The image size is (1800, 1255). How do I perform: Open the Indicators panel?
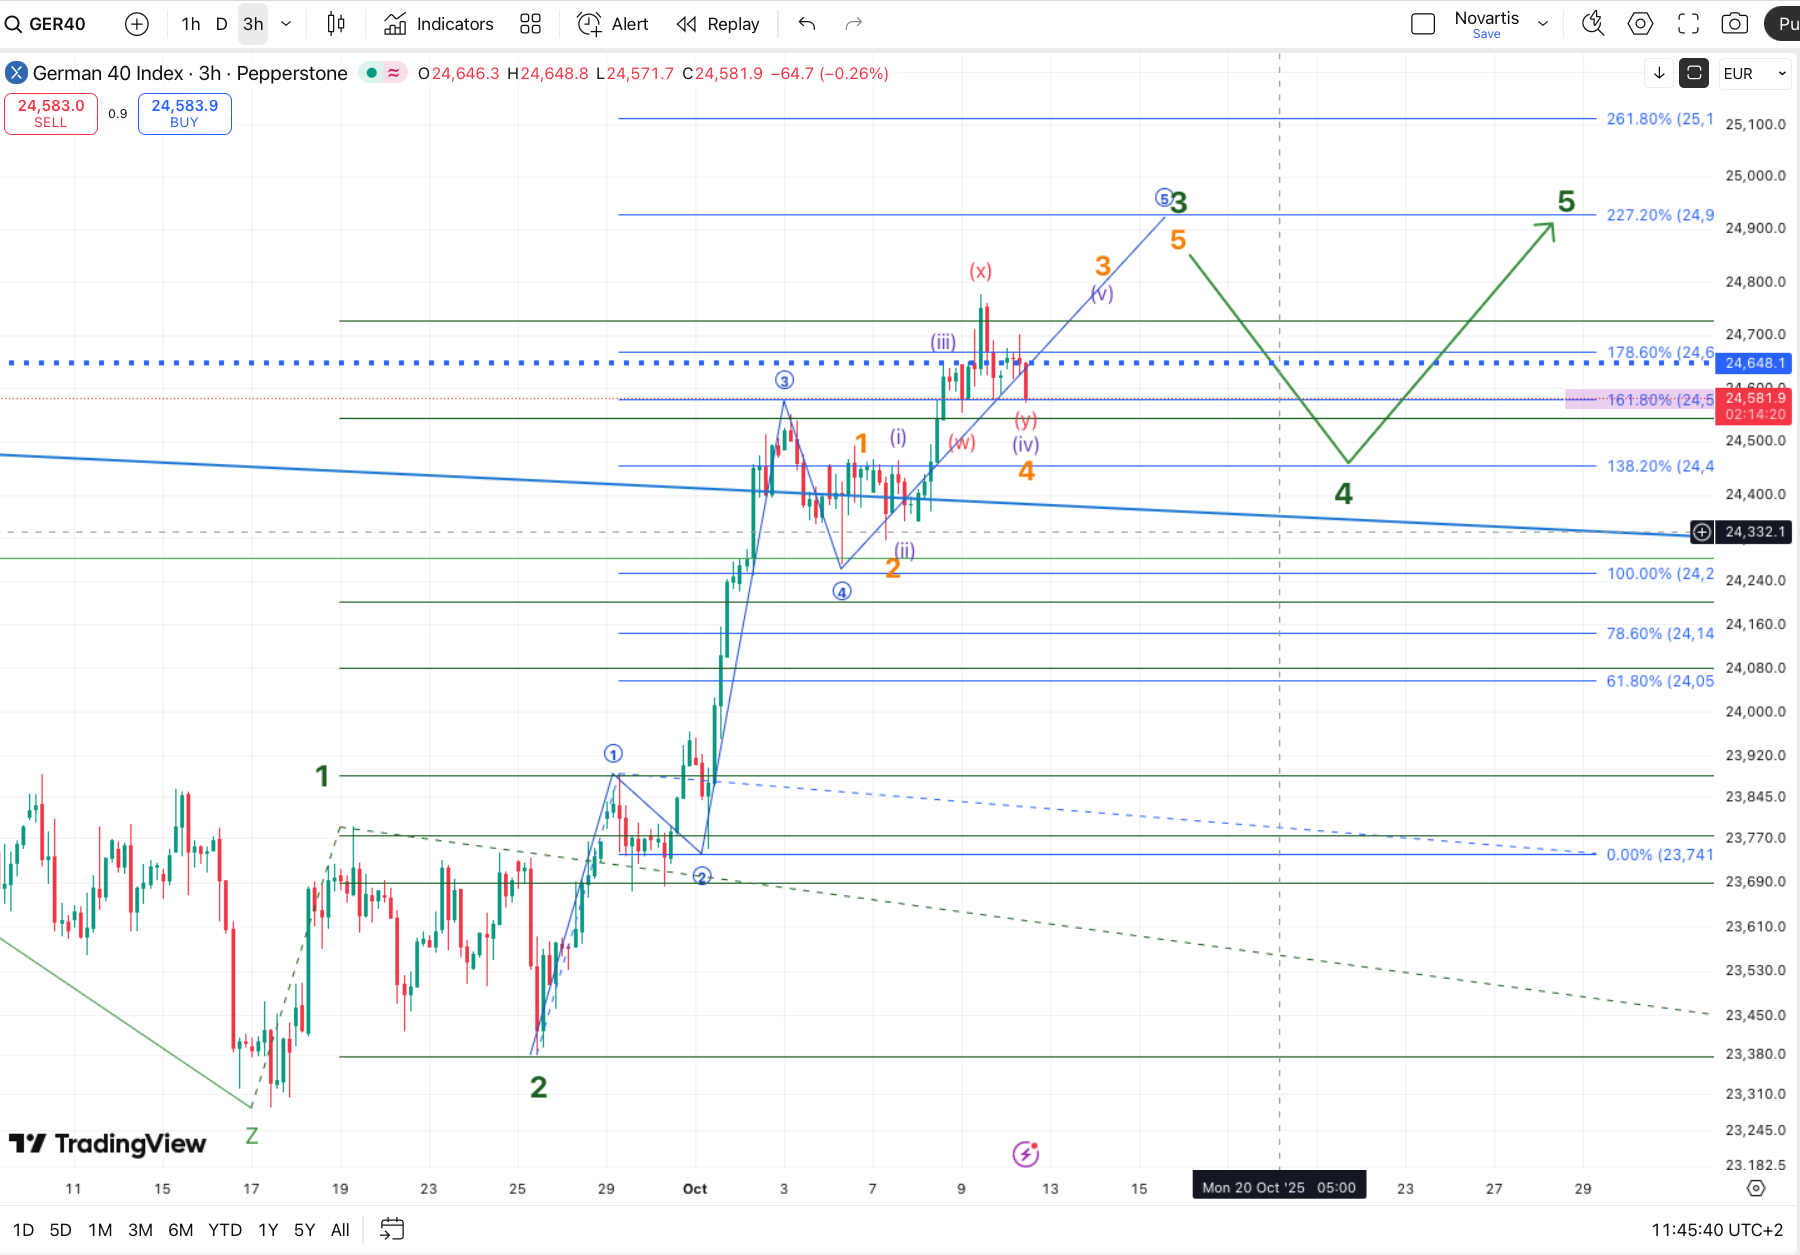(x=439, y=24)
